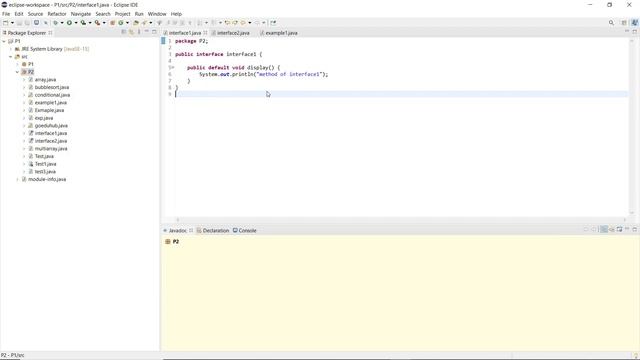This screenshot has height=360, width=640.
Task: Minimize the editor area
Action: 627,31
